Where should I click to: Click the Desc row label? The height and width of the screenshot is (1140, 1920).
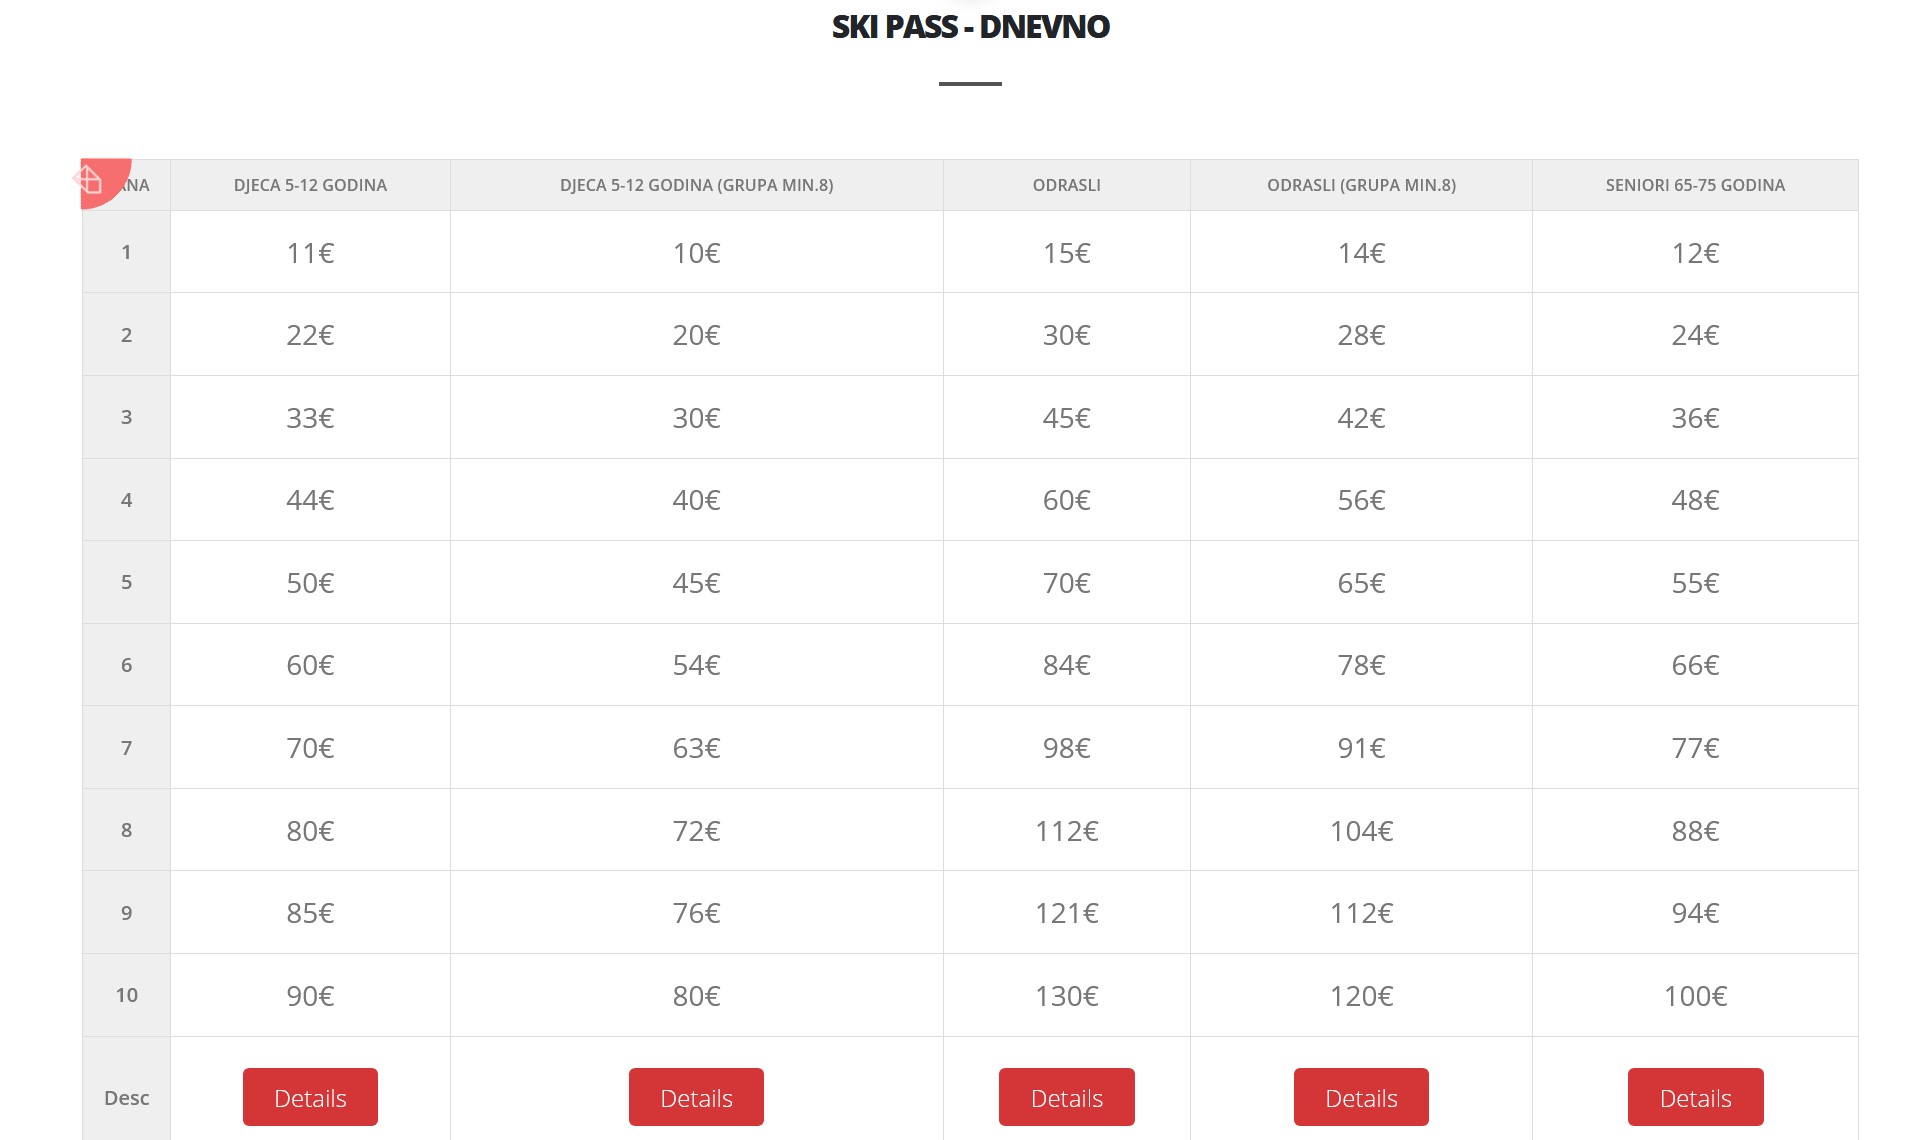126,1098
